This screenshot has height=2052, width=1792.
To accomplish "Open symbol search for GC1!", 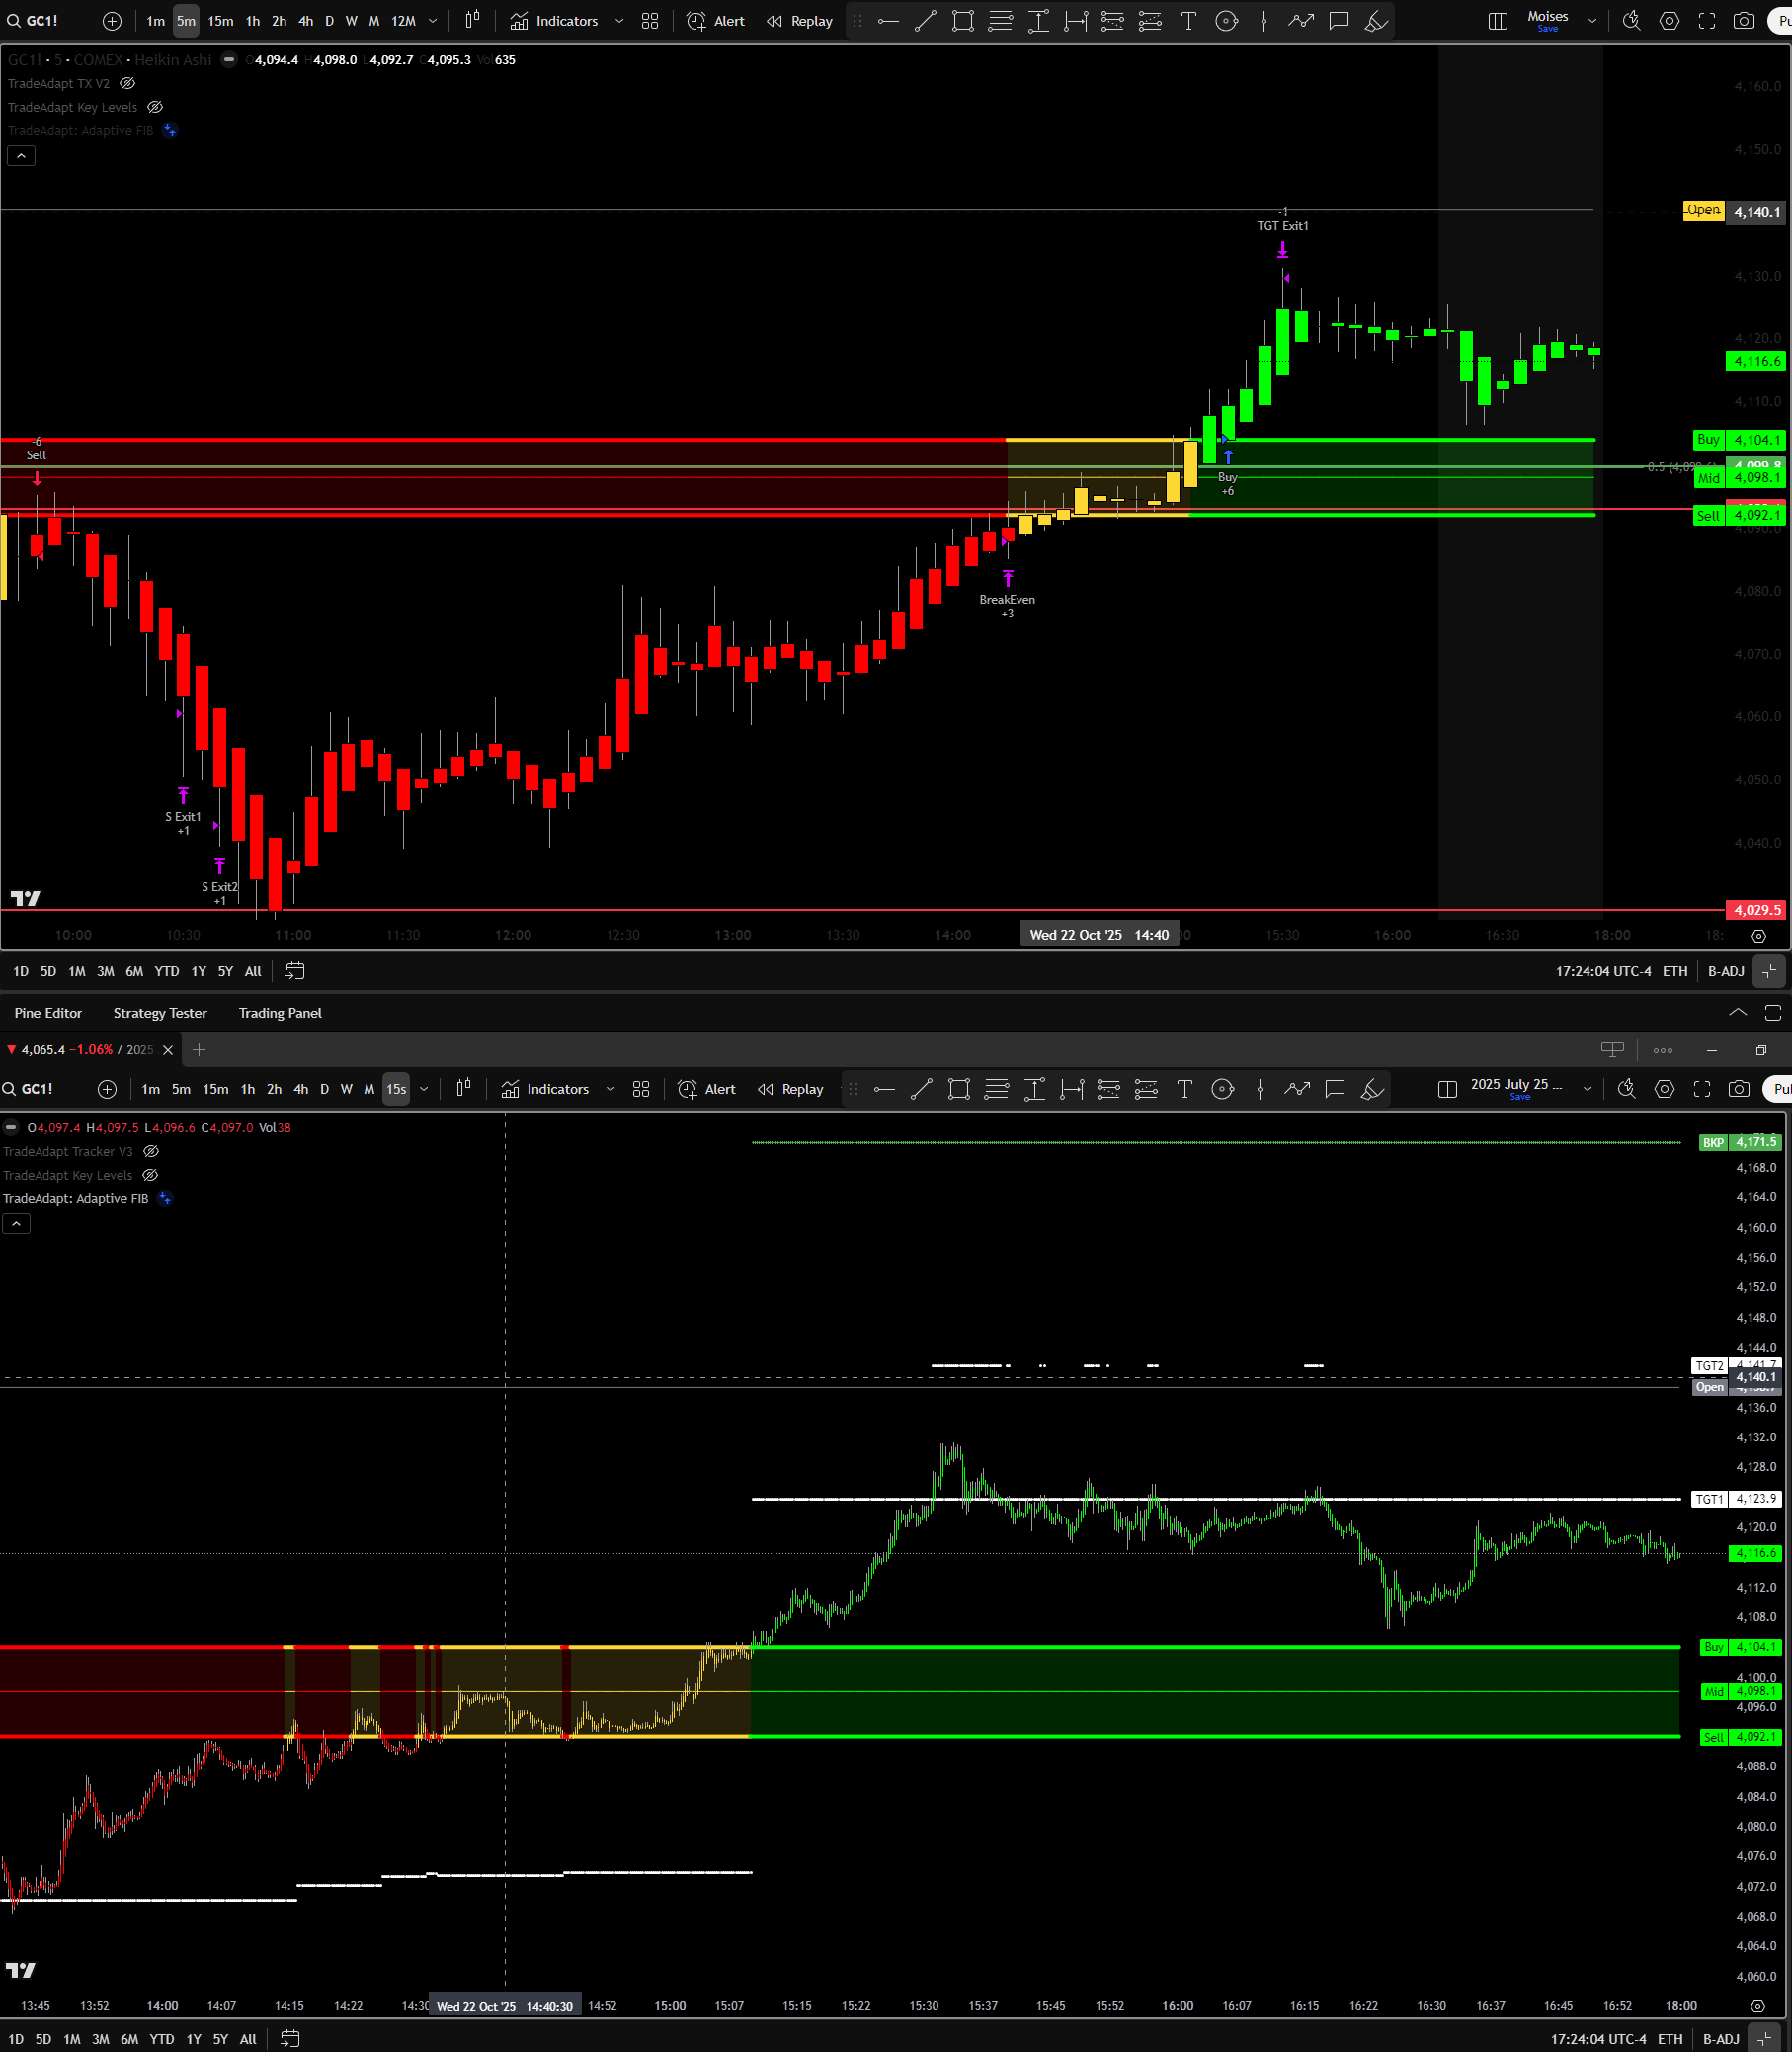I will point(33,20).
